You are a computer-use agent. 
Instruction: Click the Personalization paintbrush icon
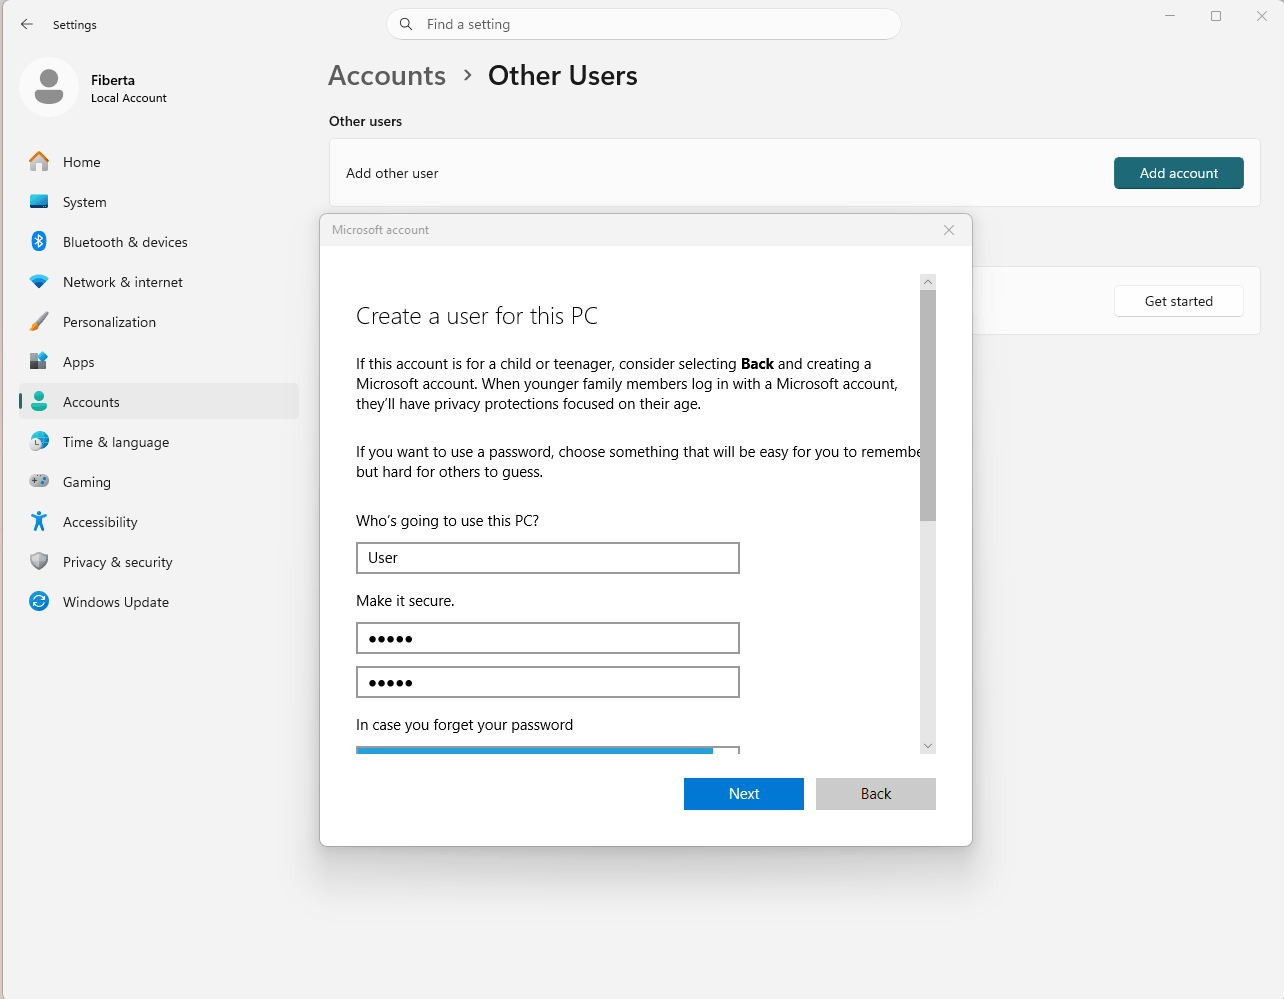click(39, 322)
